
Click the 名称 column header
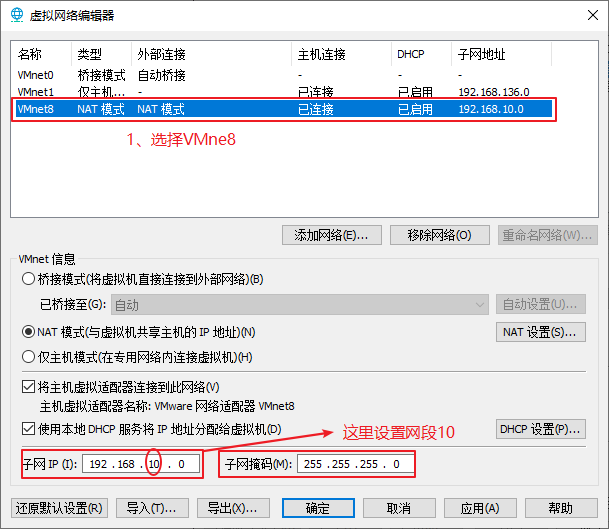[x=43, y=54]
